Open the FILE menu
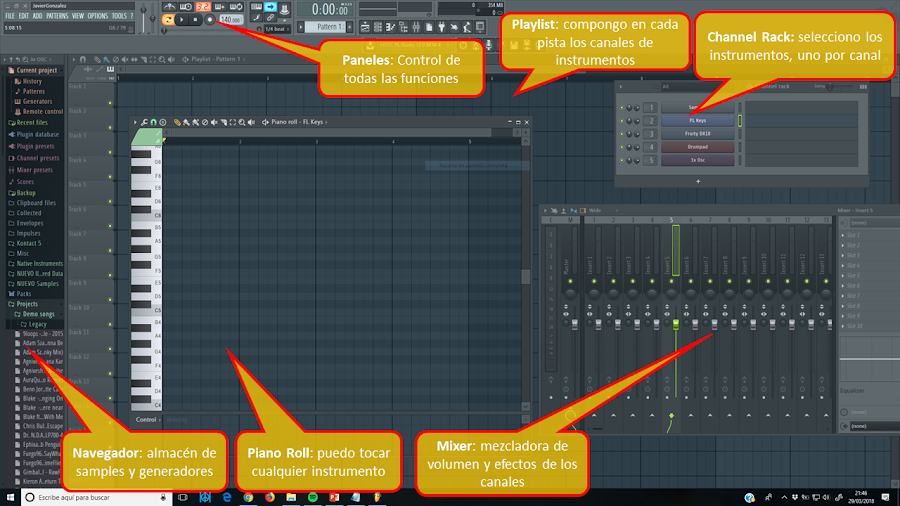Image resolution: width=900 pixels, height=506 pixels. click(x=10, y=16)
